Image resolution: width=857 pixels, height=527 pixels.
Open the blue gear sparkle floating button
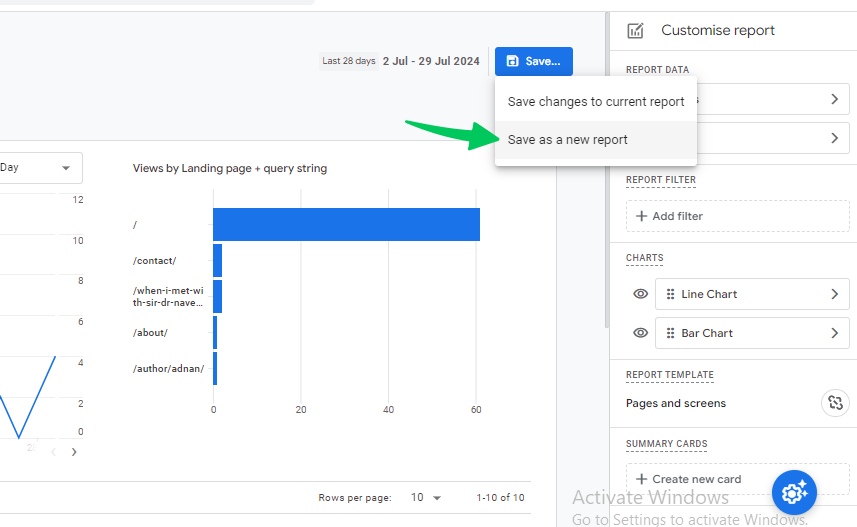794,493
